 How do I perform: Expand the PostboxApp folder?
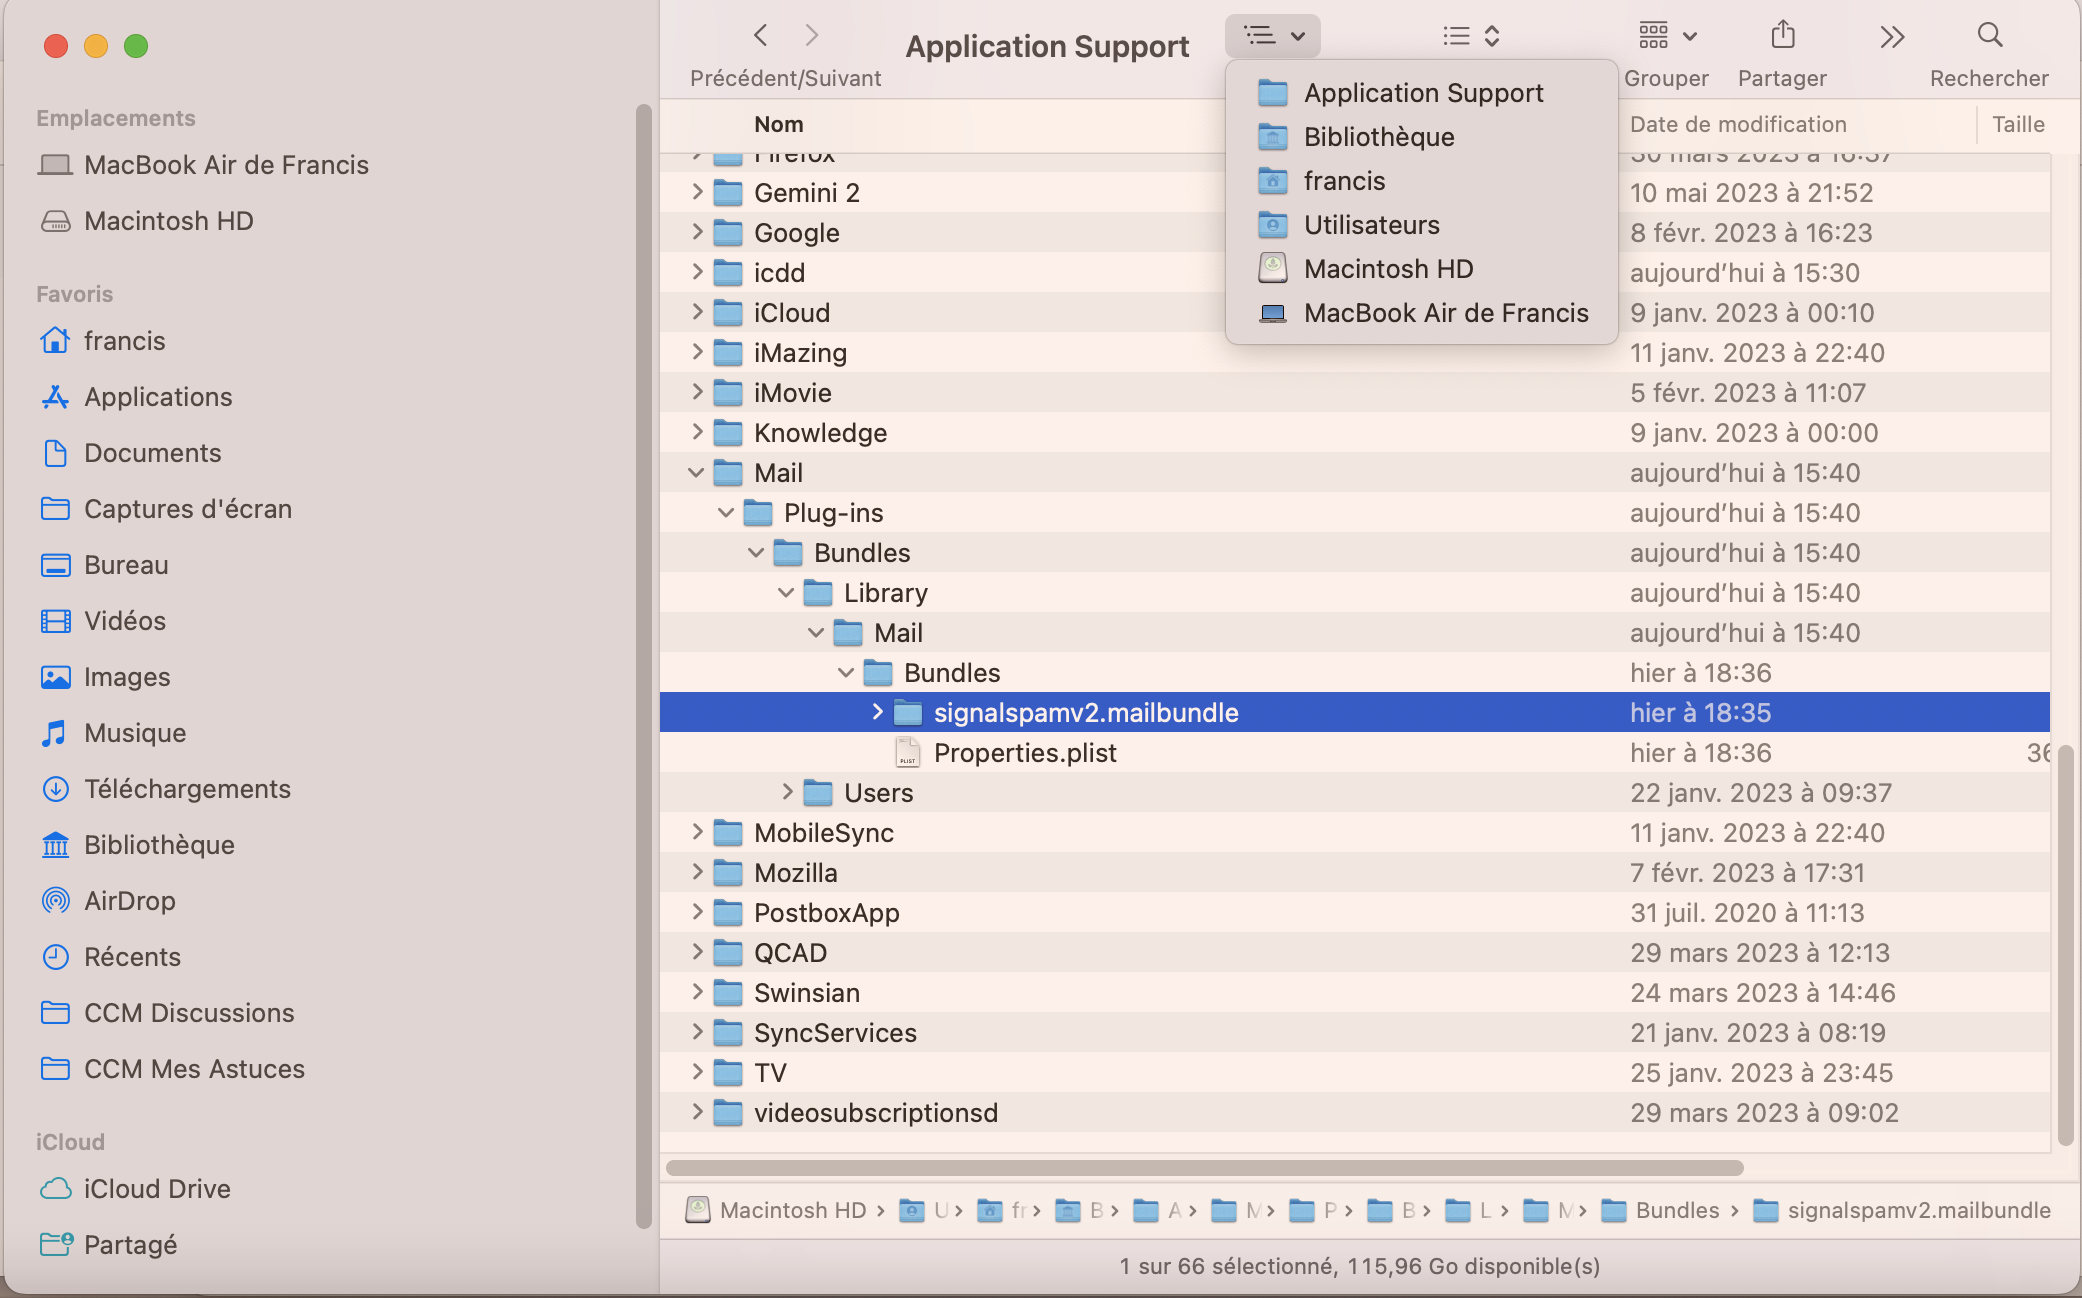[697, 912]
